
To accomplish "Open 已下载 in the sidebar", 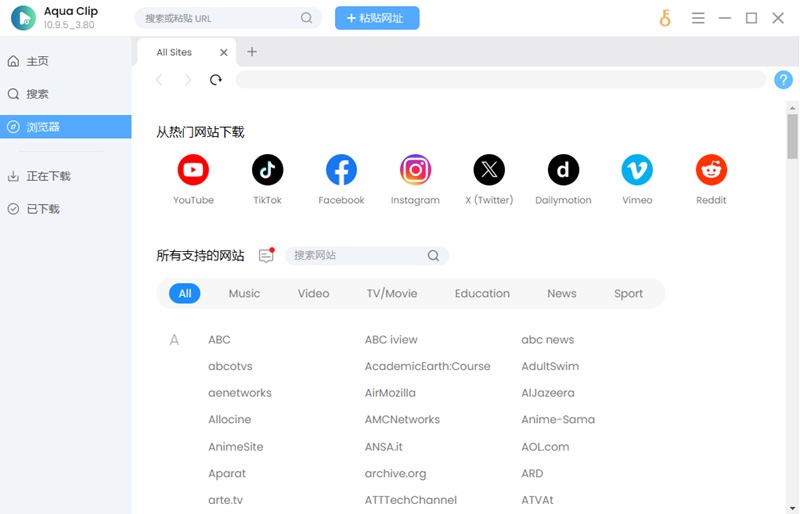I will 66,209.
